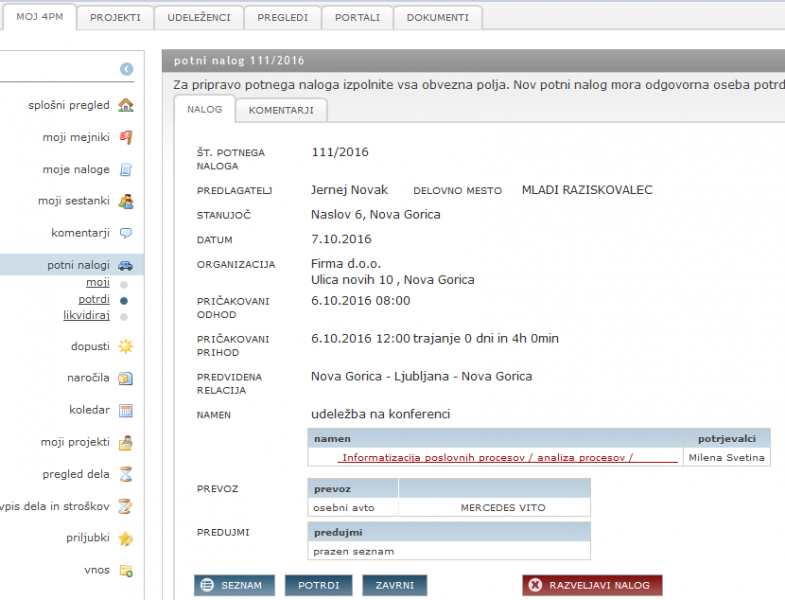Open the UDELEŽENCI tab
The image size is (785, 600).
coord(199,18)
